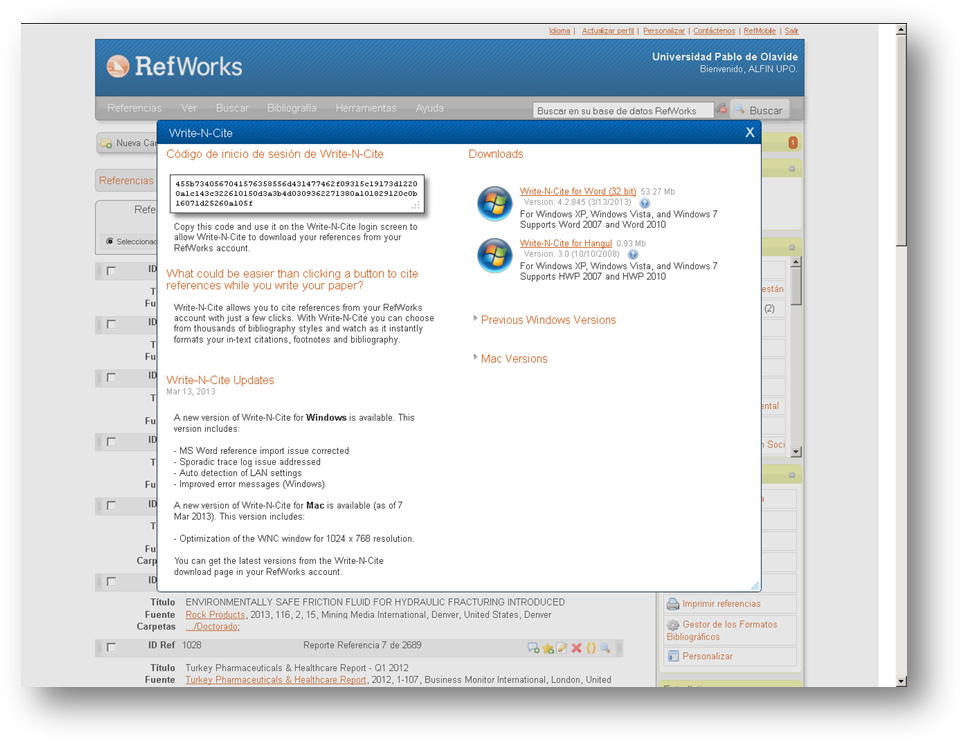Click the Universidad Pablo de Olavide text
Viewport: 962px width, 742px height.
click(x=725, y=56)
